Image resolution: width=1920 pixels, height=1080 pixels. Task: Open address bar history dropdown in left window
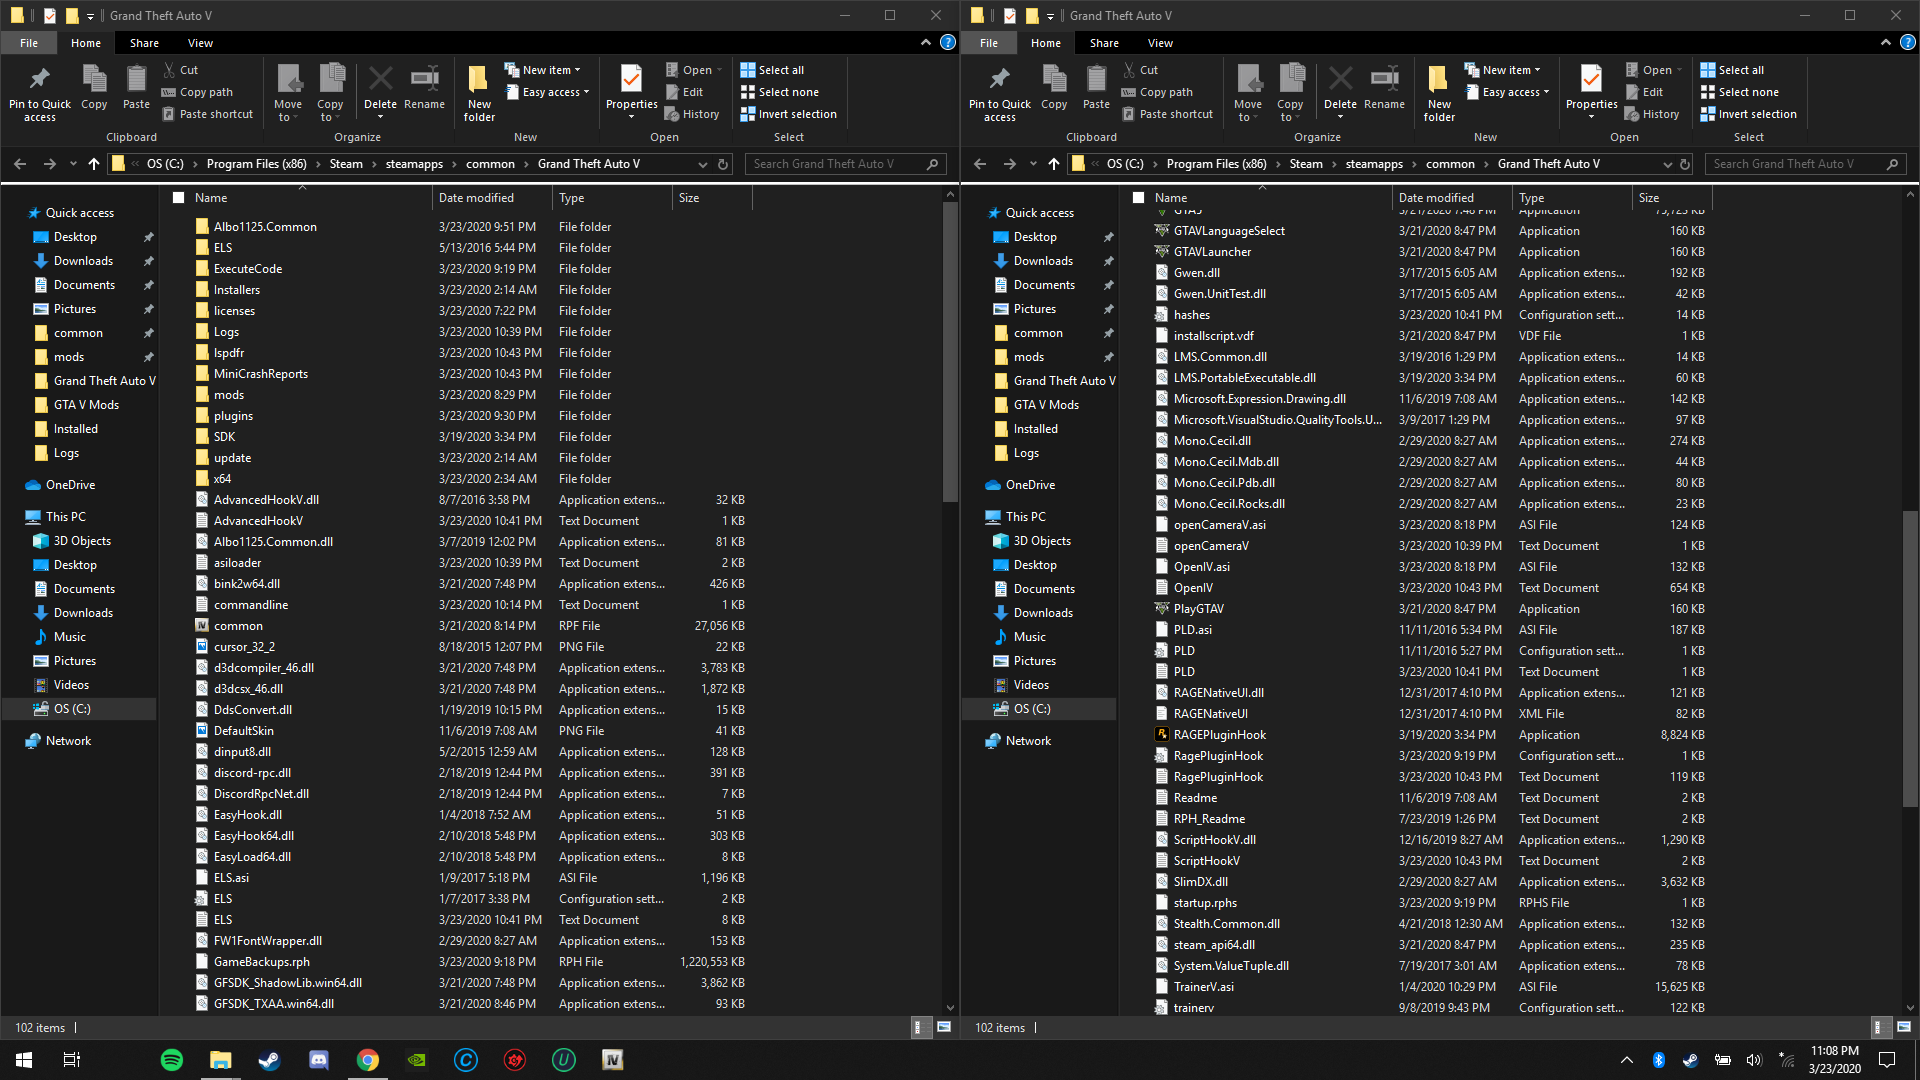click(x=702, y=164)
